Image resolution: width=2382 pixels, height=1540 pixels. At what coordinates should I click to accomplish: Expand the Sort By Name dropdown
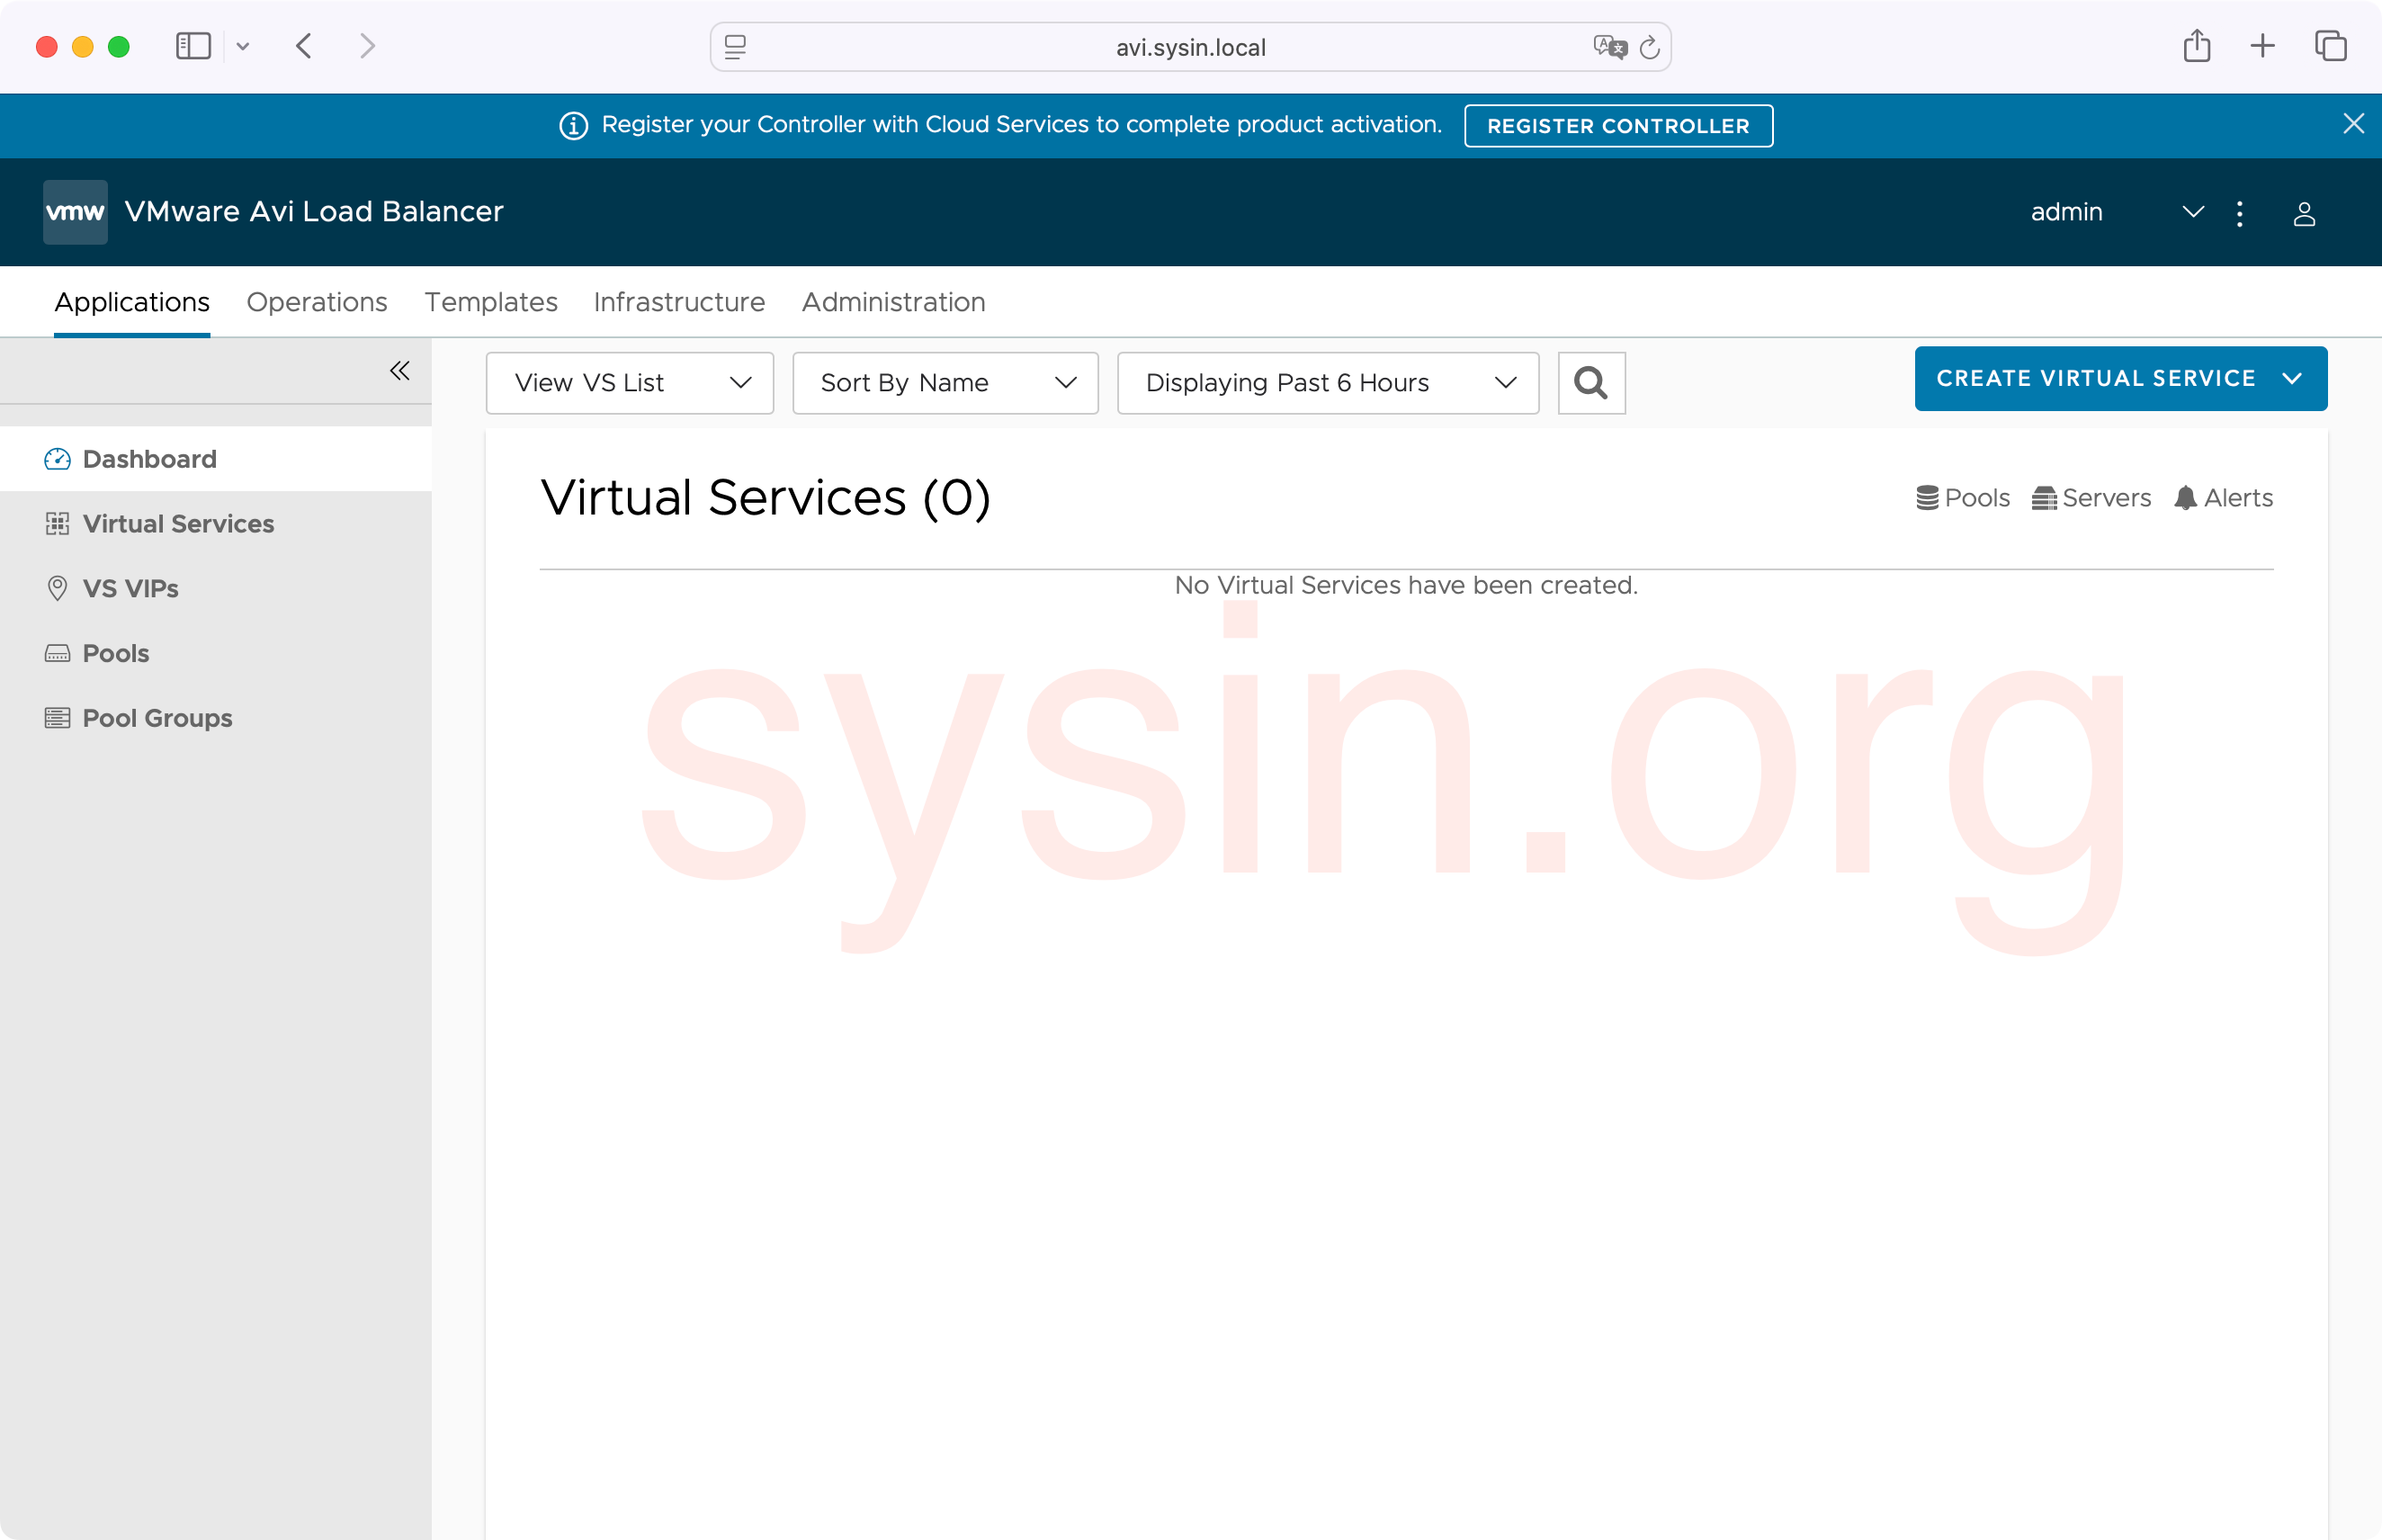[x=945, y=383]
